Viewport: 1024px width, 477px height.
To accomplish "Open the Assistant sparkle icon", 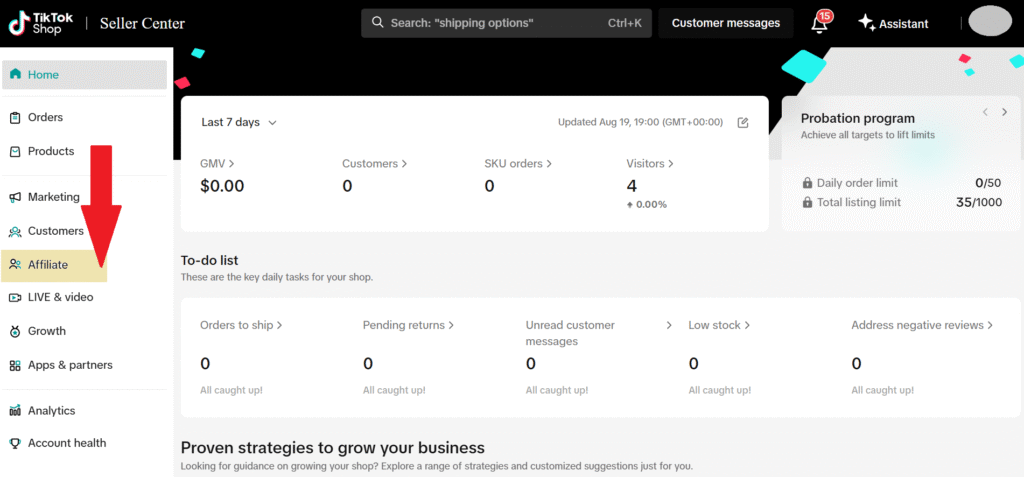I will pos(866,23).
